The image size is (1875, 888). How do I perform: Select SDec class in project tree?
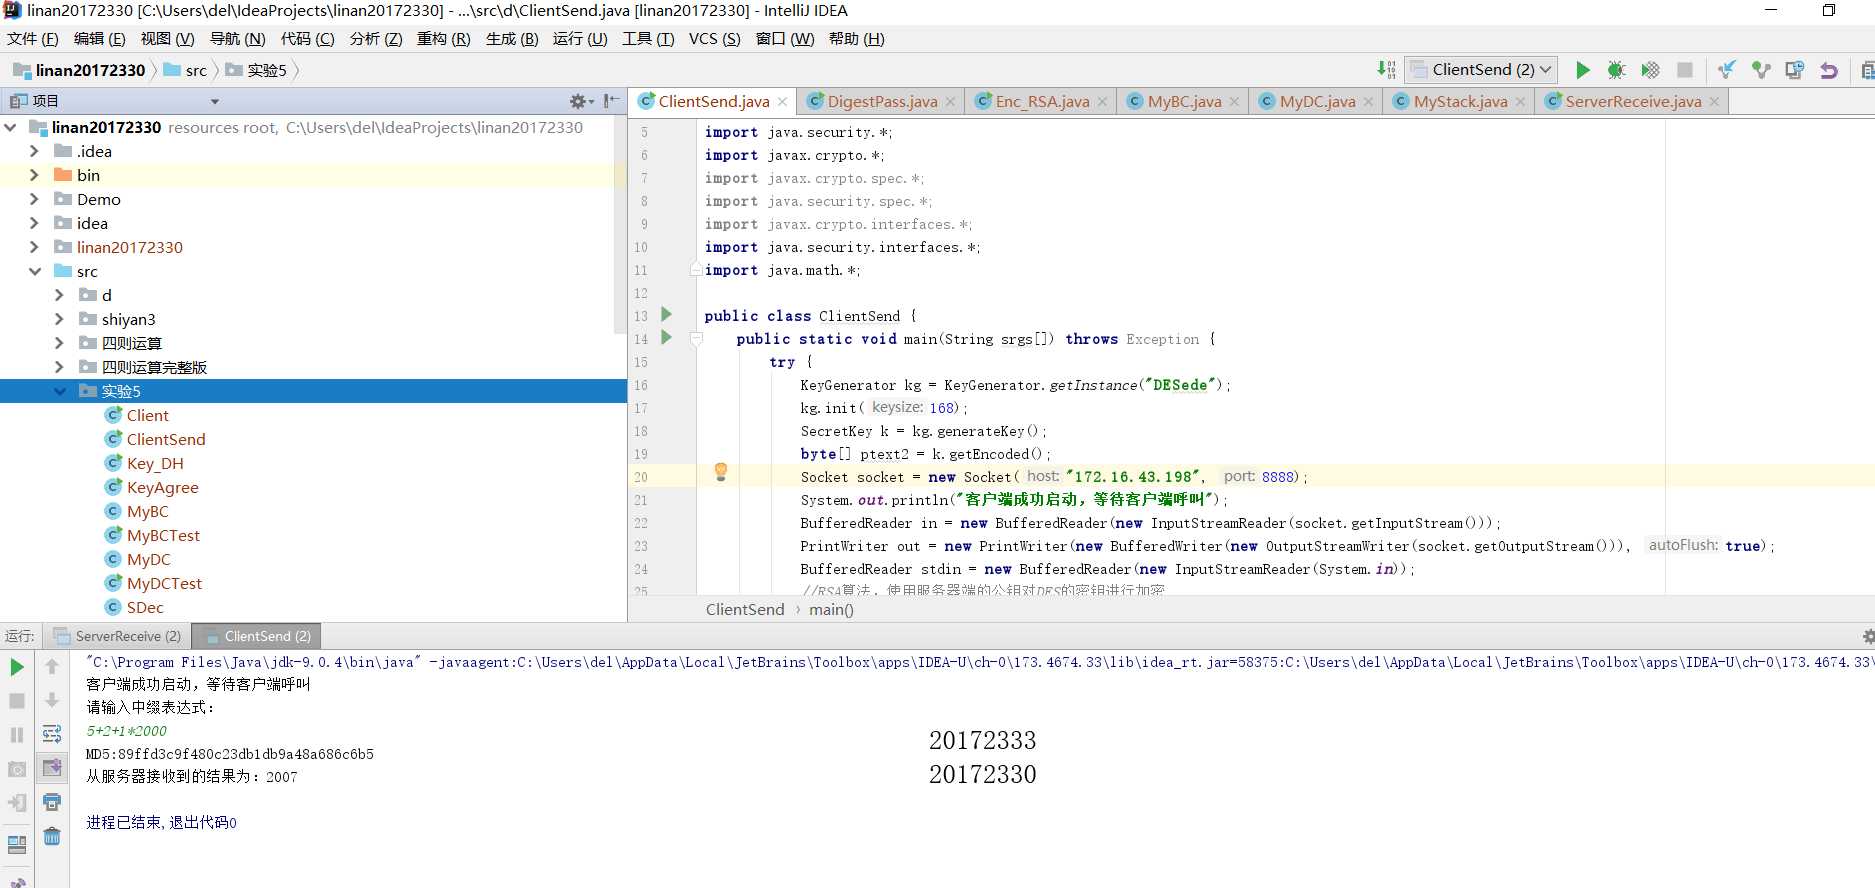point(145,607)
